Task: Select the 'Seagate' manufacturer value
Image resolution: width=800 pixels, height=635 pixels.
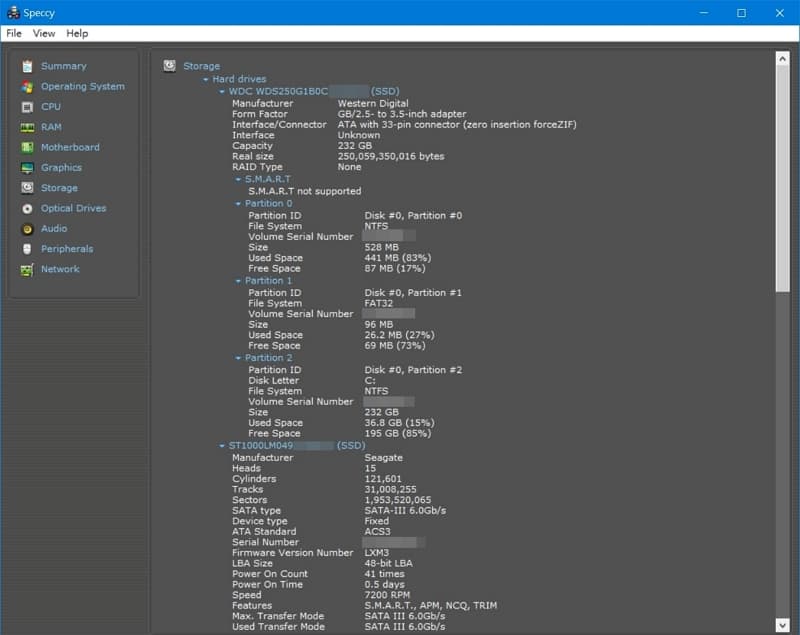Action: click(384, 458)
